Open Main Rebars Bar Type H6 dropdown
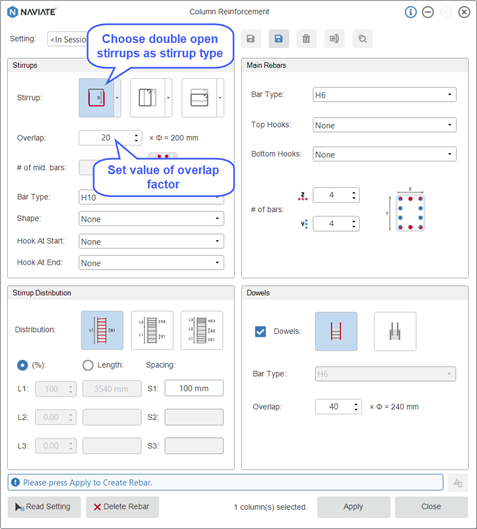The image size is (477, 529). [x=385, y=95]
